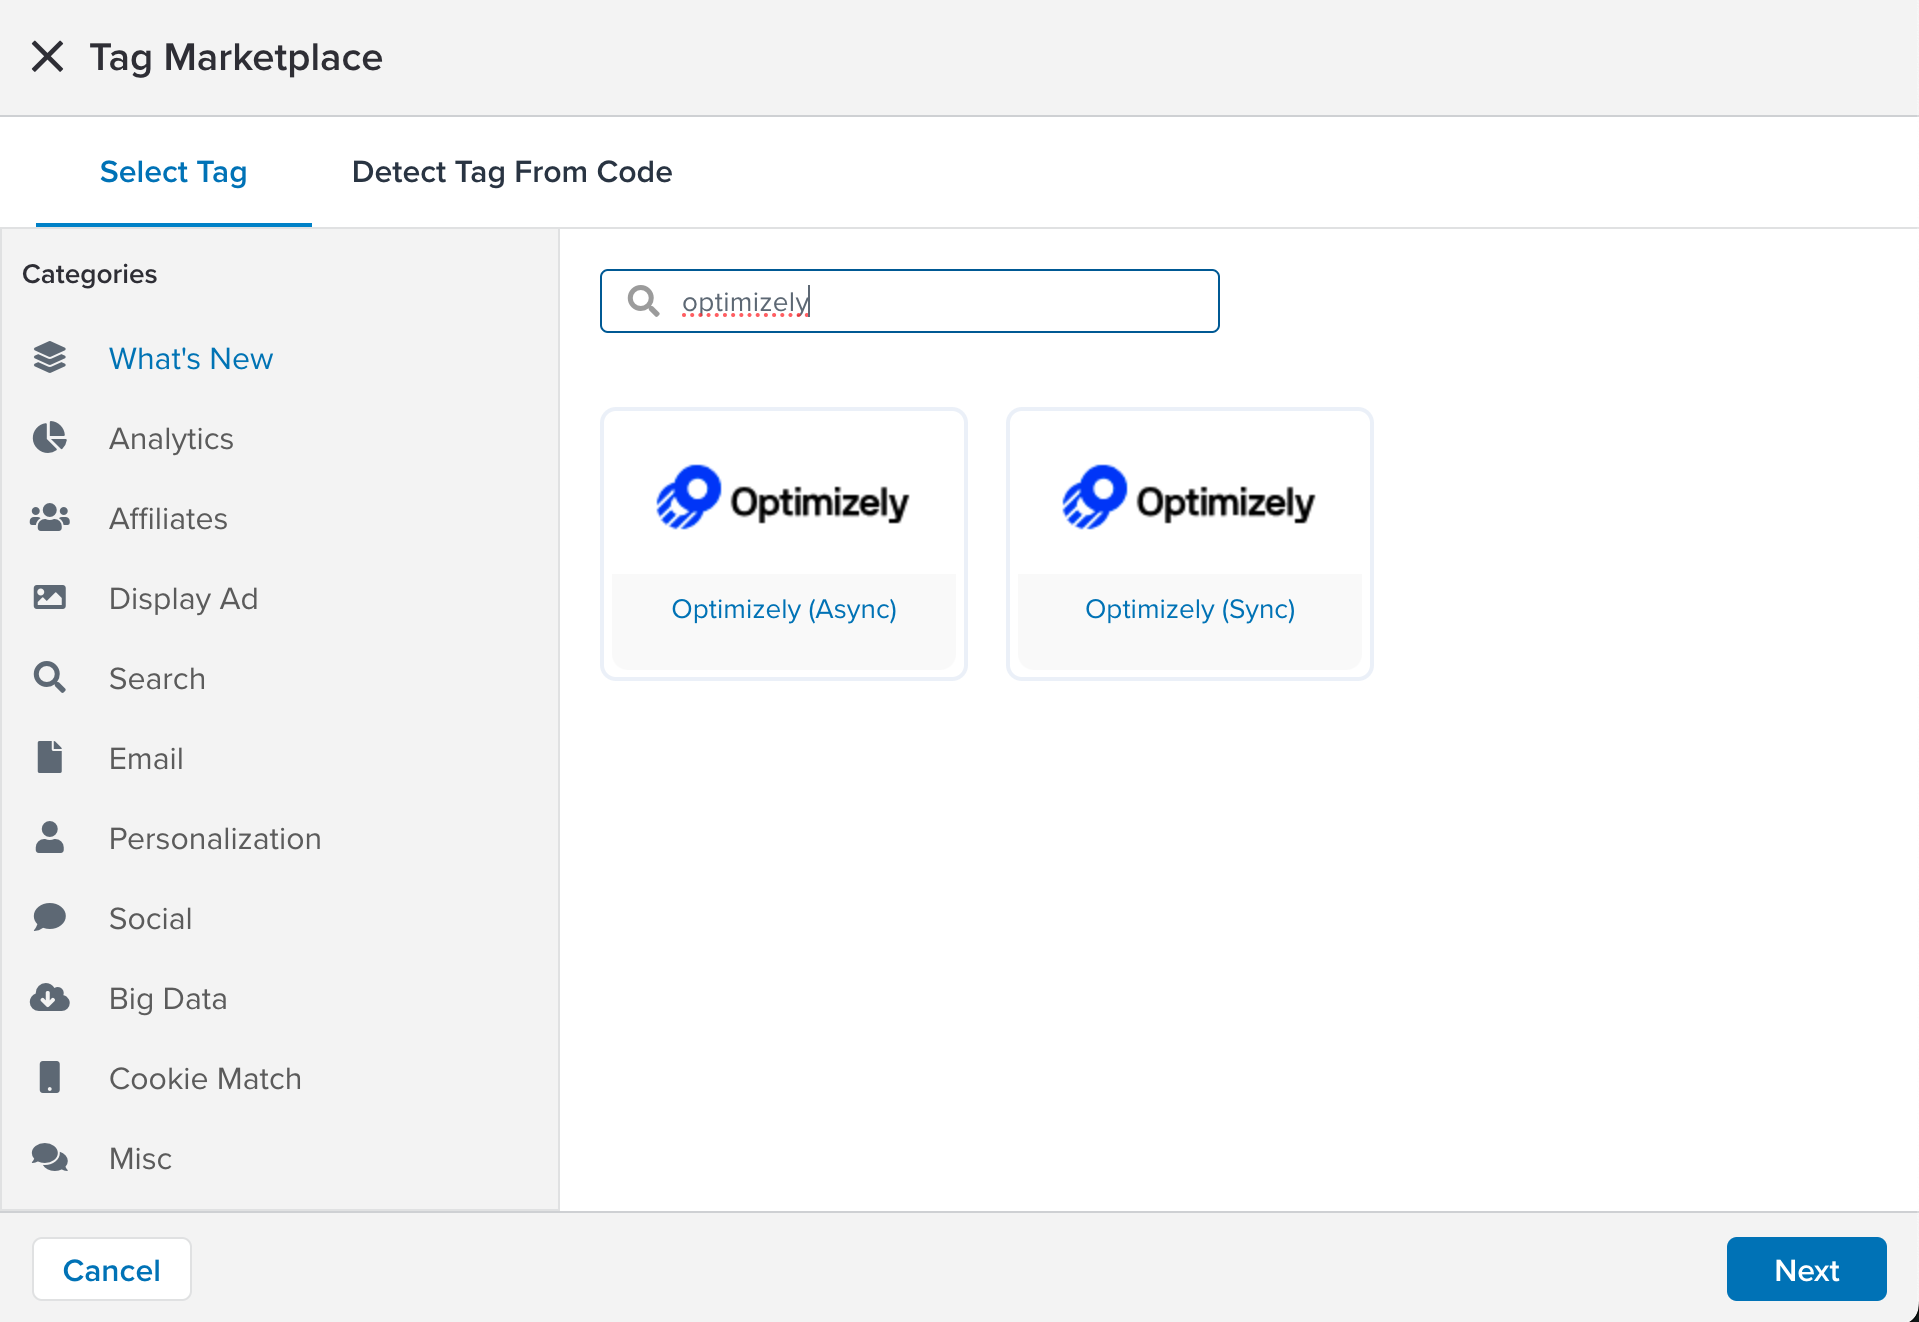Select Optimizely (Sync) tag logo
This screenshot has width=1919, height=1322.
(1189, 498)
